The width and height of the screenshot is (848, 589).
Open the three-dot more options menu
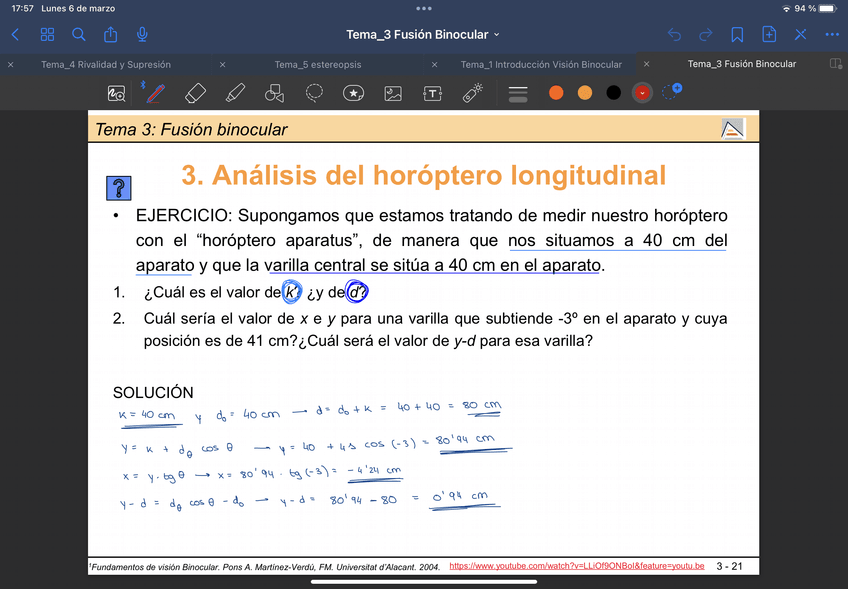(x=832, y=34)
